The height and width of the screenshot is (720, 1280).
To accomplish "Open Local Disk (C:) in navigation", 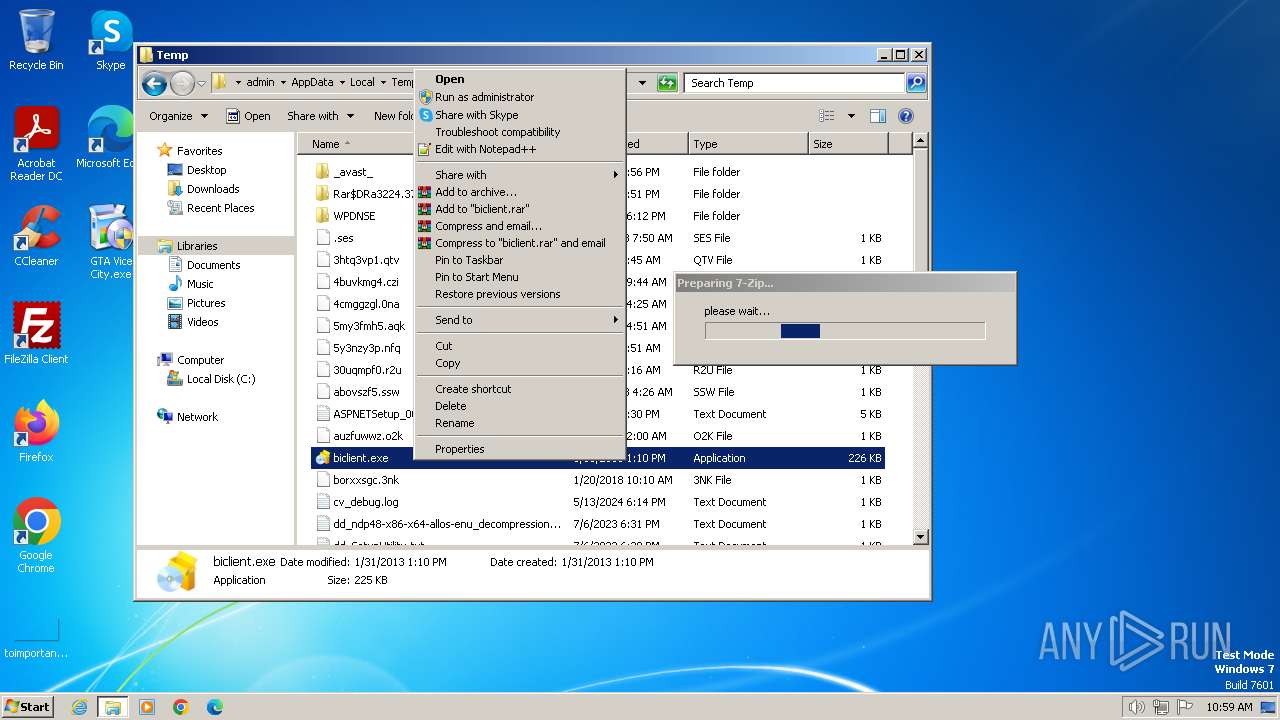I will (x=221, y=379).
